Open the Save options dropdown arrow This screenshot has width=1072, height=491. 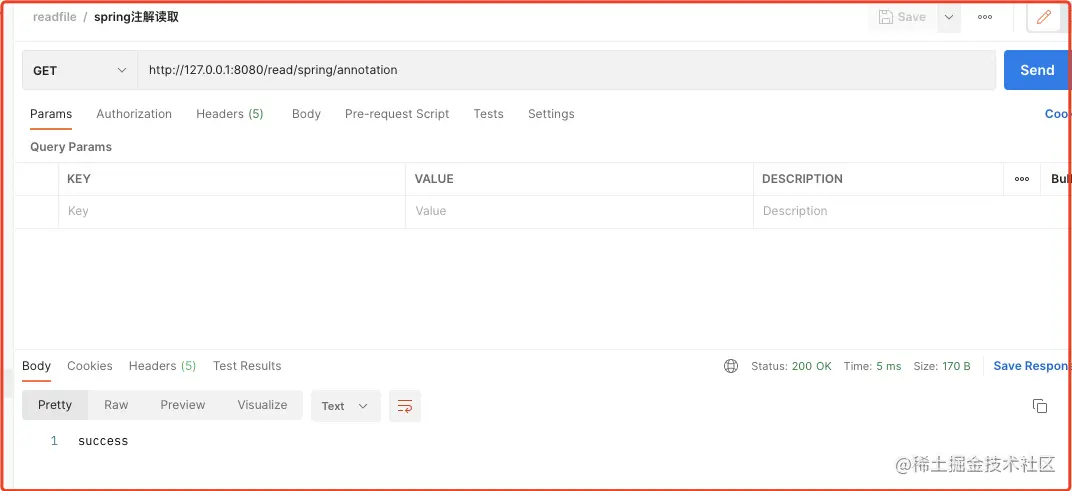pyautogui.click(x=949, y=17)
